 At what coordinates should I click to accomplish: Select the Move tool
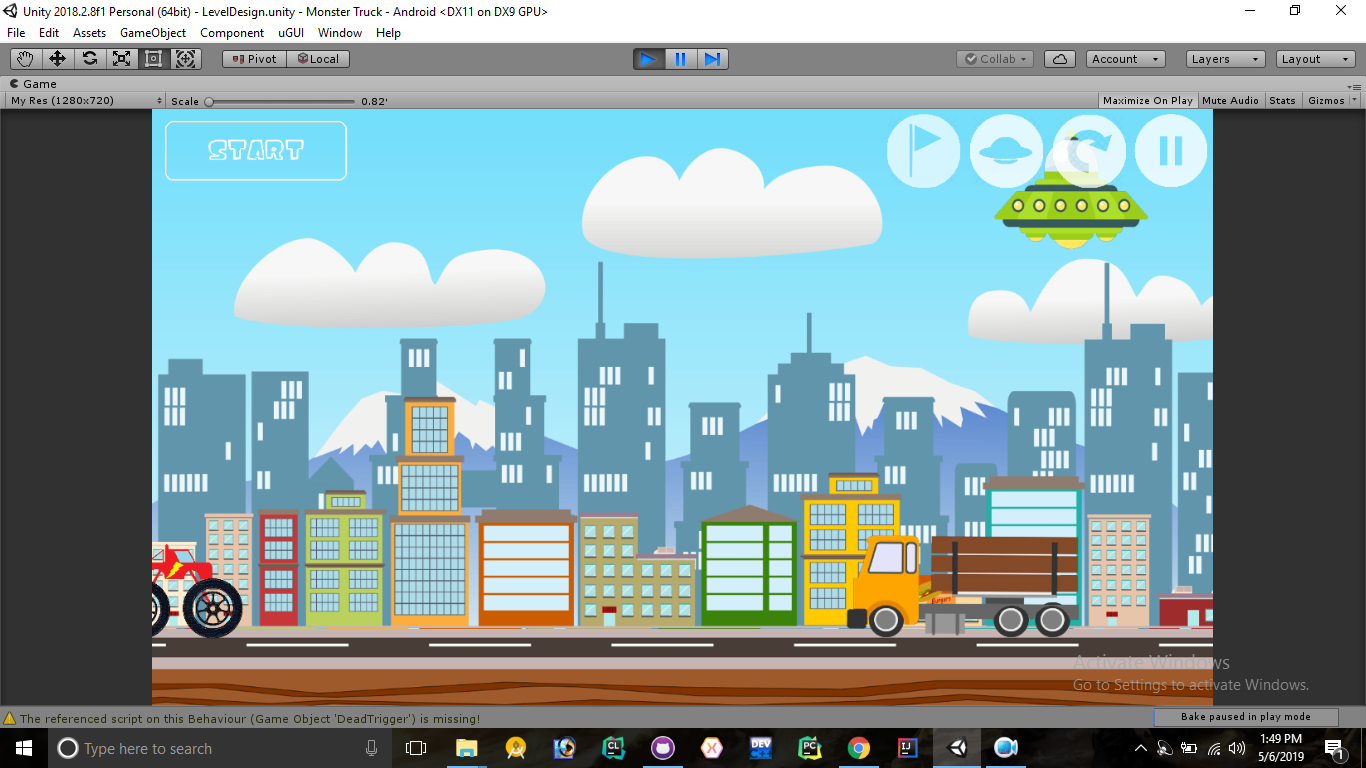point(57,58)
